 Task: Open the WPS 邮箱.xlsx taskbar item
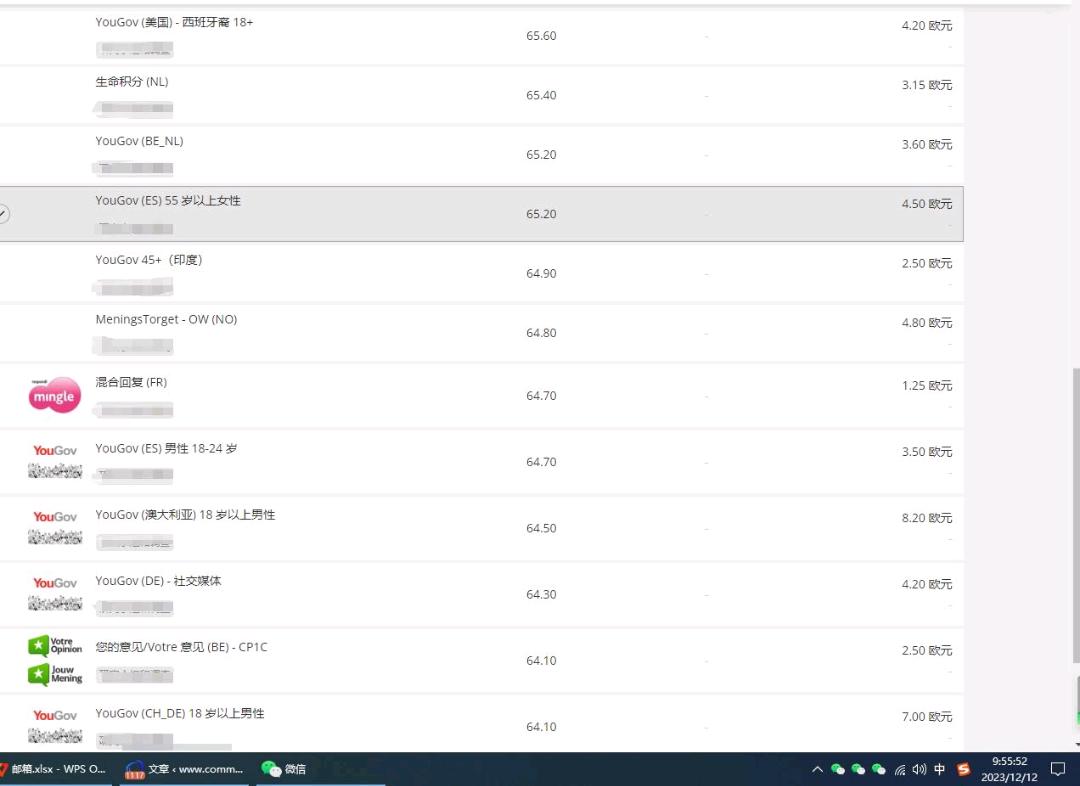(x=55, y=769)
